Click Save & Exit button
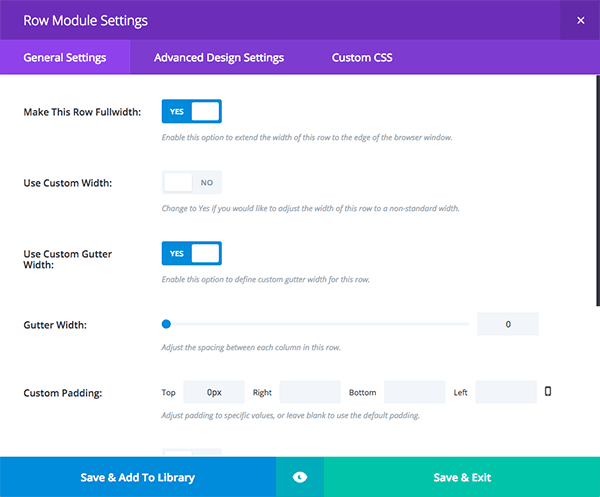 point(462,477)
